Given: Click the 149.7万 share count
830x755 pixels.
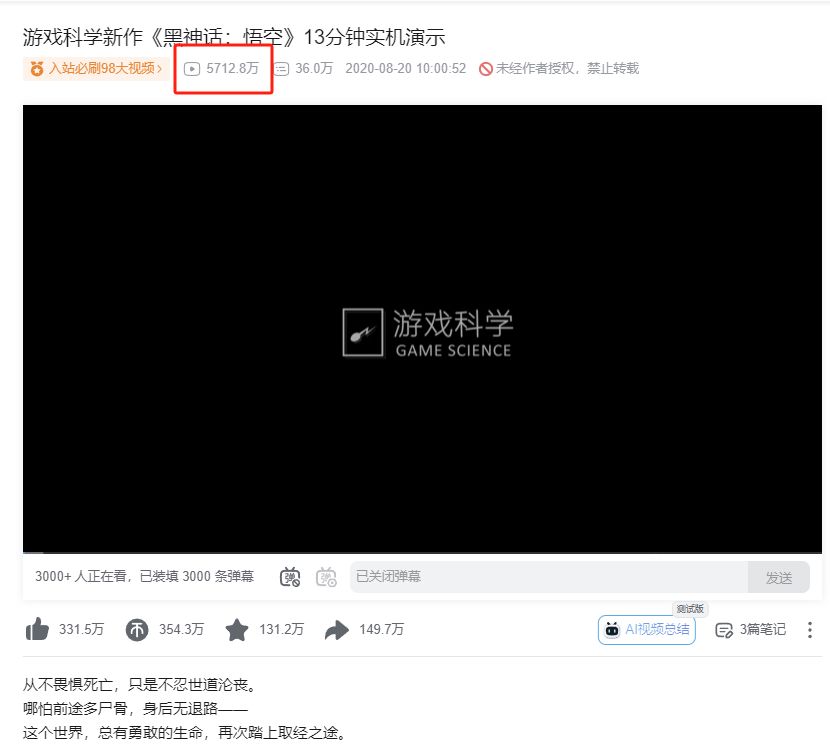Looking at the screenshot, I should click(x=381, y=629).
